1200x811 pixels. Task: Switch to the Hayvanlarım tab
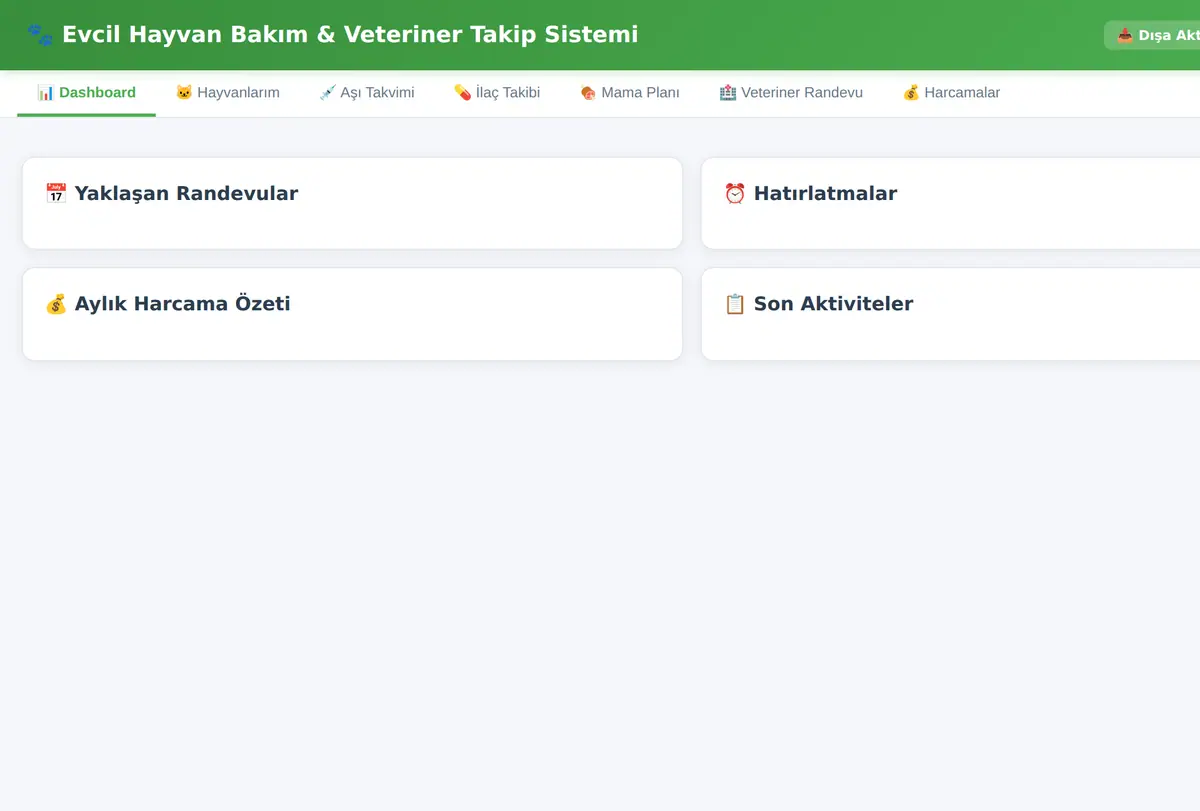click(227, 93)
